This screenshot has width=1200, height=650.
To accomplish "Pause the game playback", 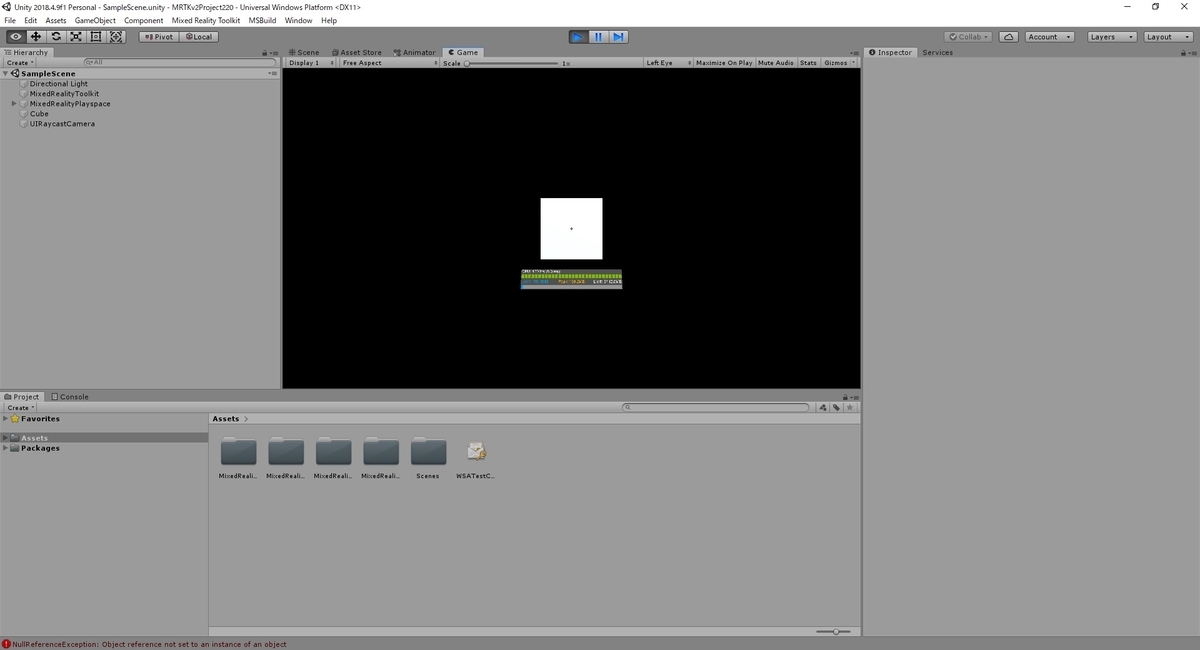I will pos(598,37).
